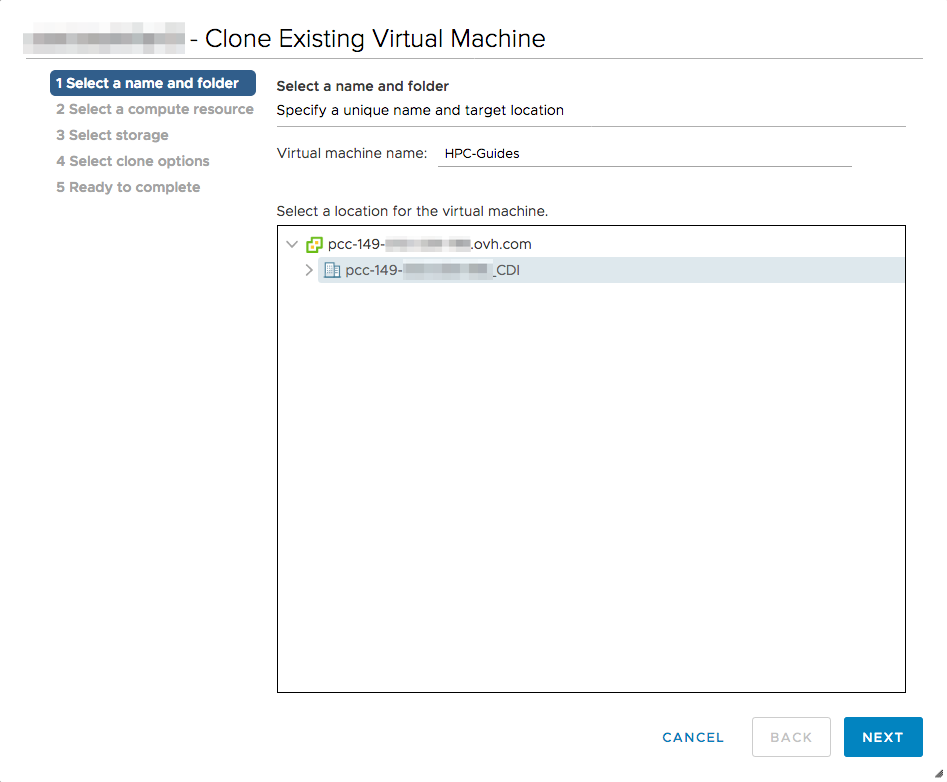Viewport: 947px width, 782px height.
Task: Click inside the location selection panel
Action: (590, 450)
